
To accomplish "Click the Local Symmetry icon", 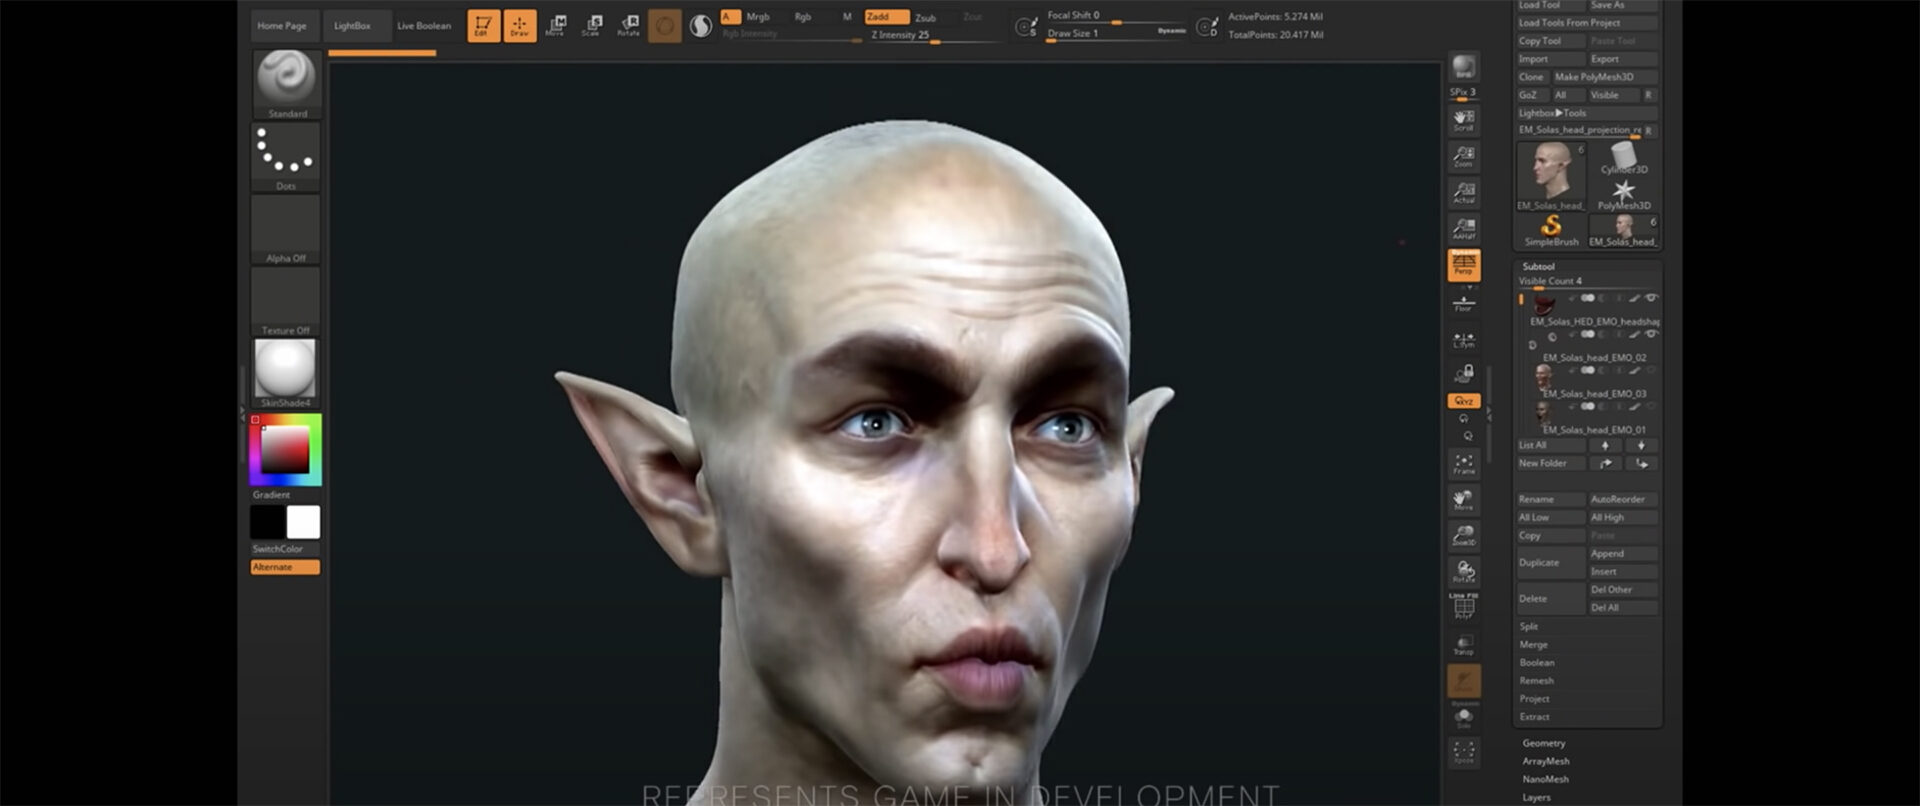I will coord(1464,340).
